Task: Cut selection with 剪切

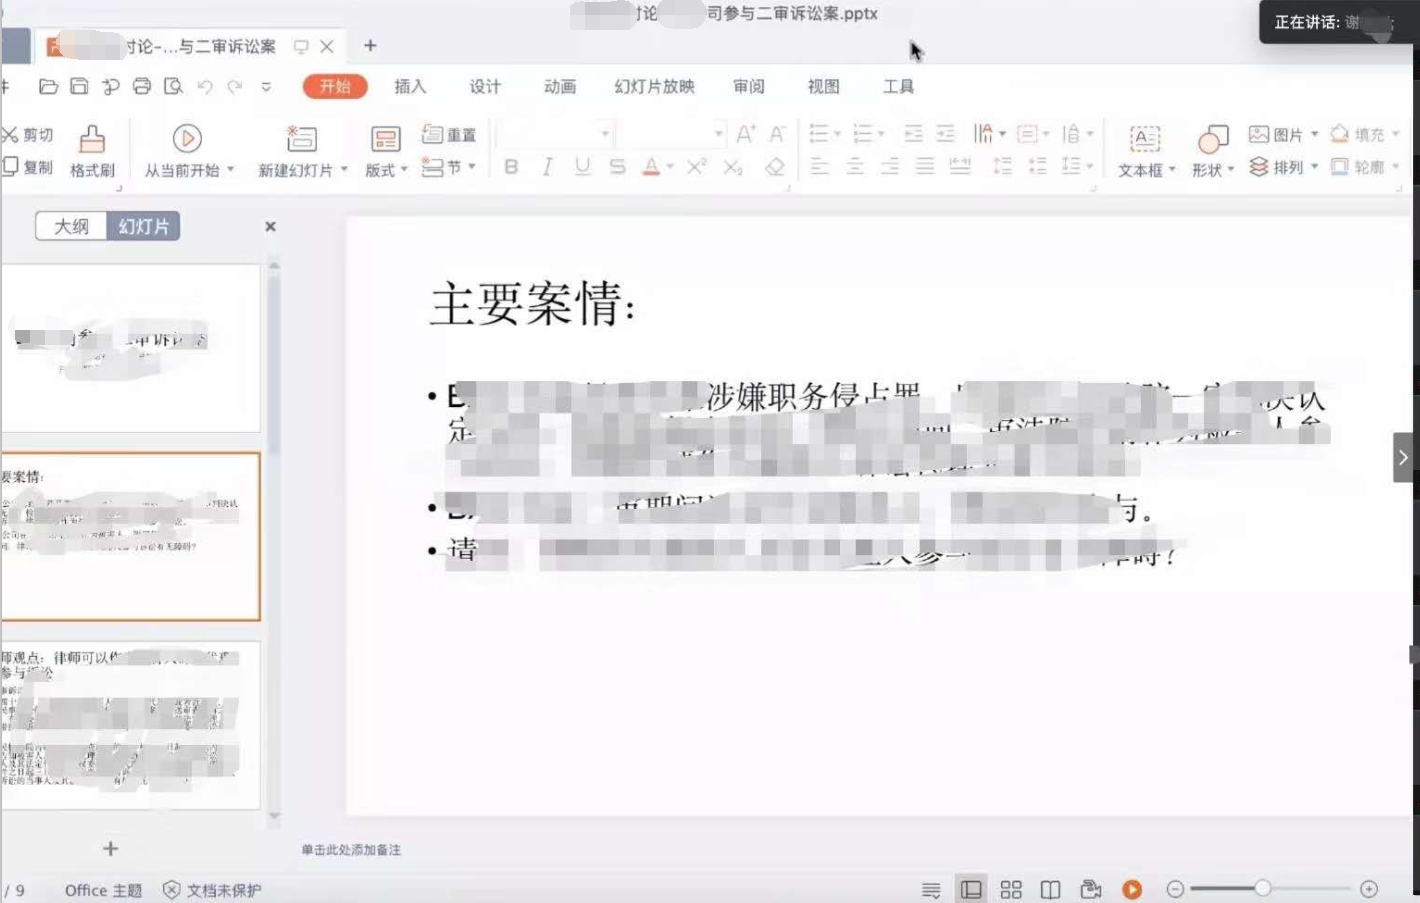Action: tap(28, 134)
